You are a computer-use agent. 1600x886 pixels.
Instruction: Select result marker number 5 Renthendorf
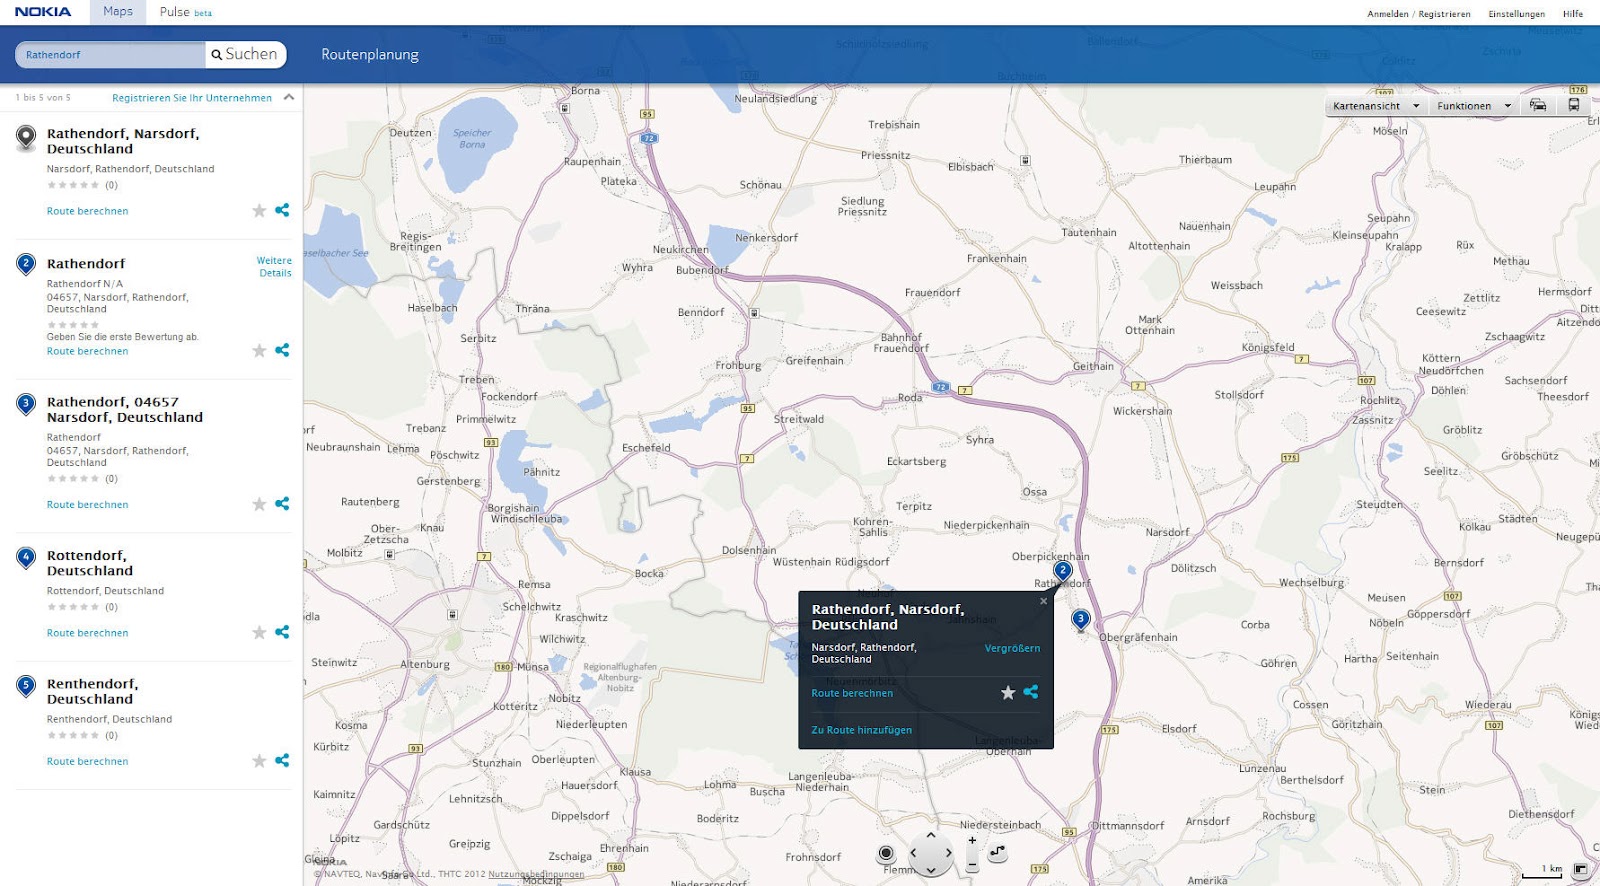click(x=26, y=686)
